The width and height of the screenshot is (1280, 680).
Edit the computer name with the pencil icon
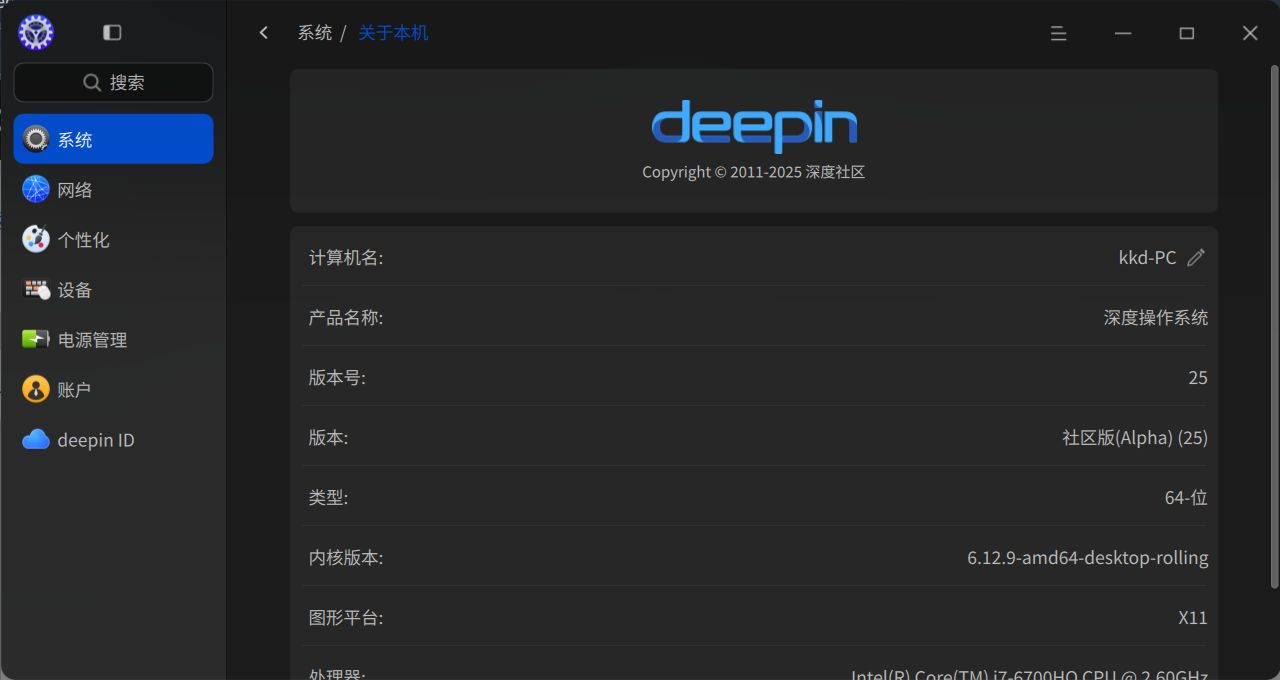coord(1195,257)
